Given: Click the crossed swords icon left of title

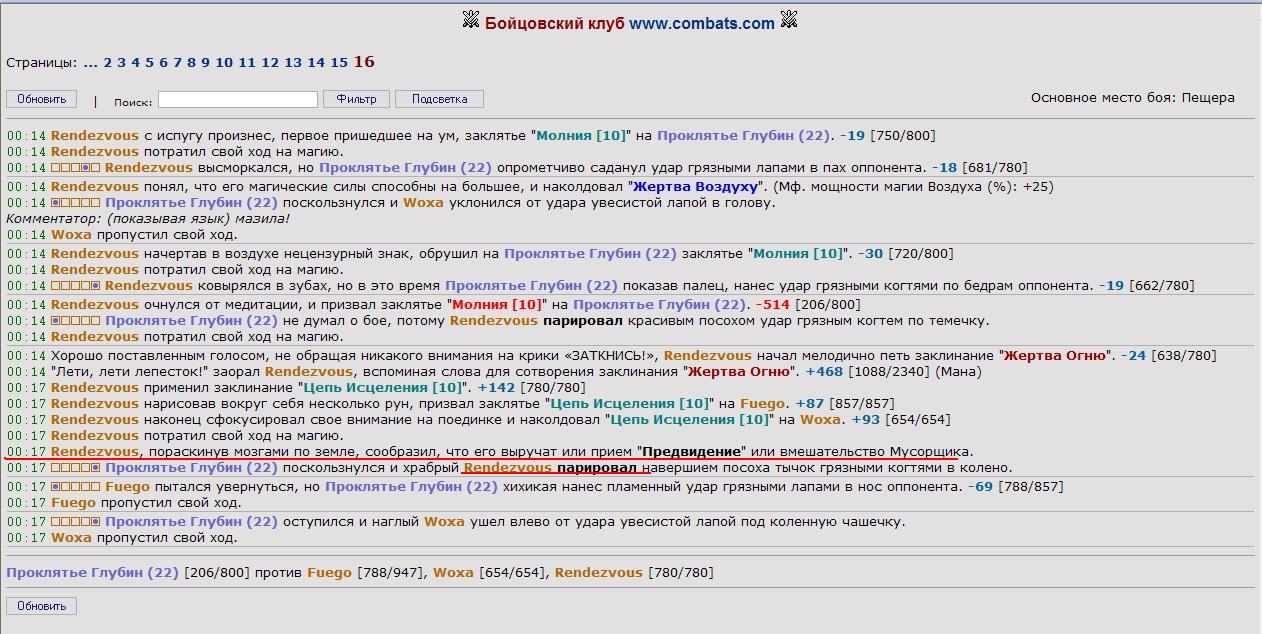Looking at the screenshot, I should (471, 20).
